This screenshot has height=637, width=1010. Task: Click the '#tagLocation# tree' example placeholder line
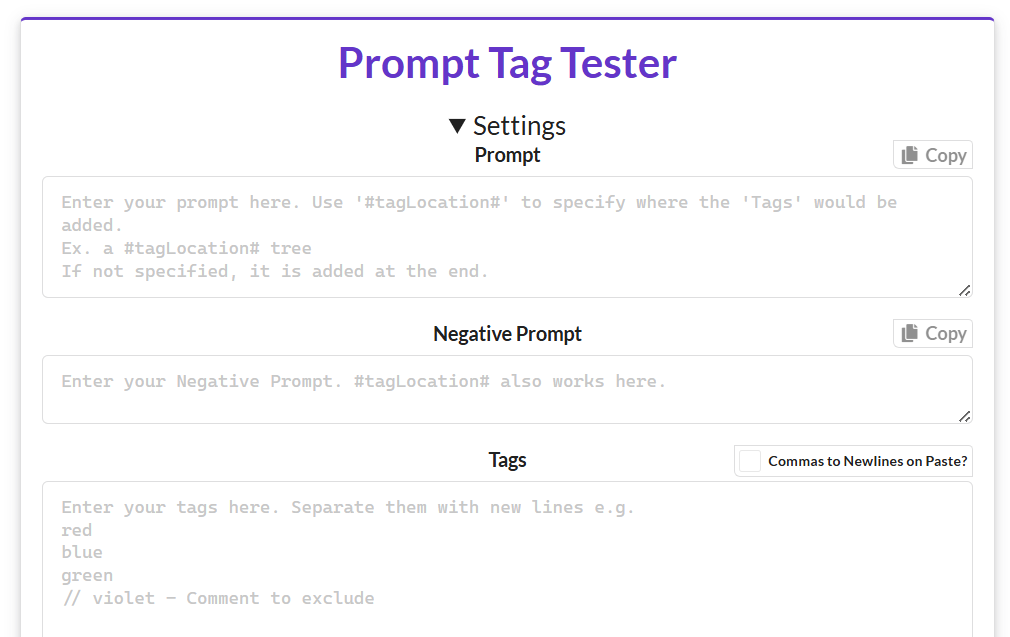(x=187, y=249)
